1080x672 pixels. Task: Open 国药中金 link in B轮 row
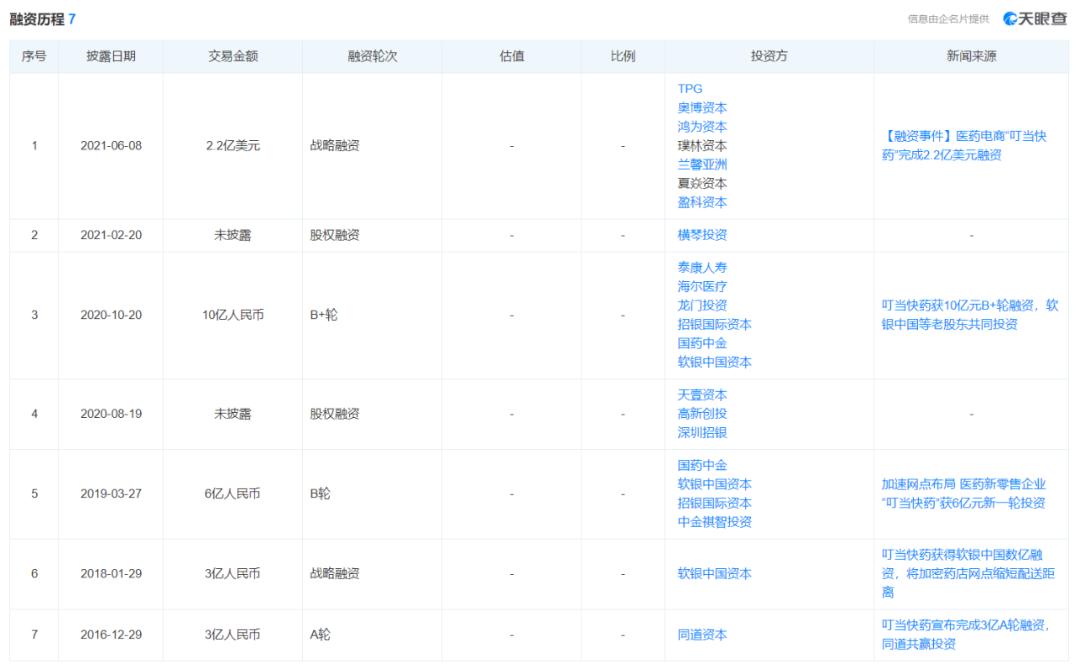(x=702, y=465)
